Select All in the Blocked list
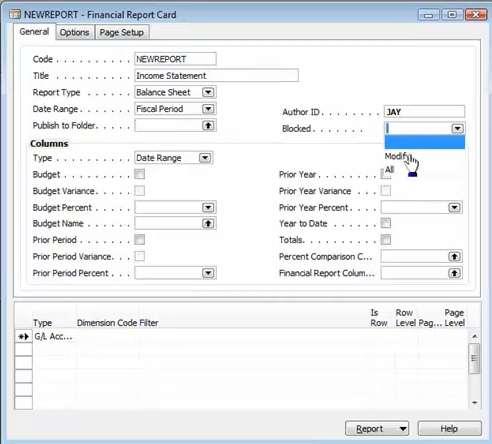The height and width of the screenshot is (444, 492). (x=424, y=169)
